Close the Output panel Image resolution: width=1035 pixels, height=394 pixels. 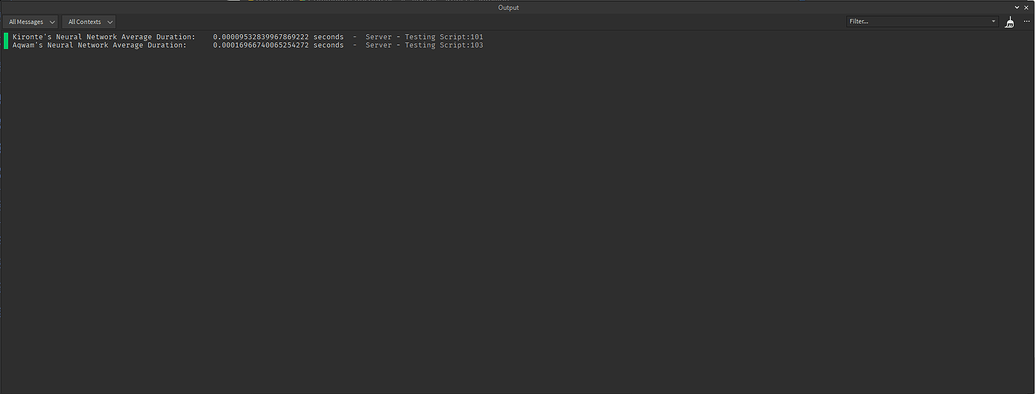tap(1026, 7)
